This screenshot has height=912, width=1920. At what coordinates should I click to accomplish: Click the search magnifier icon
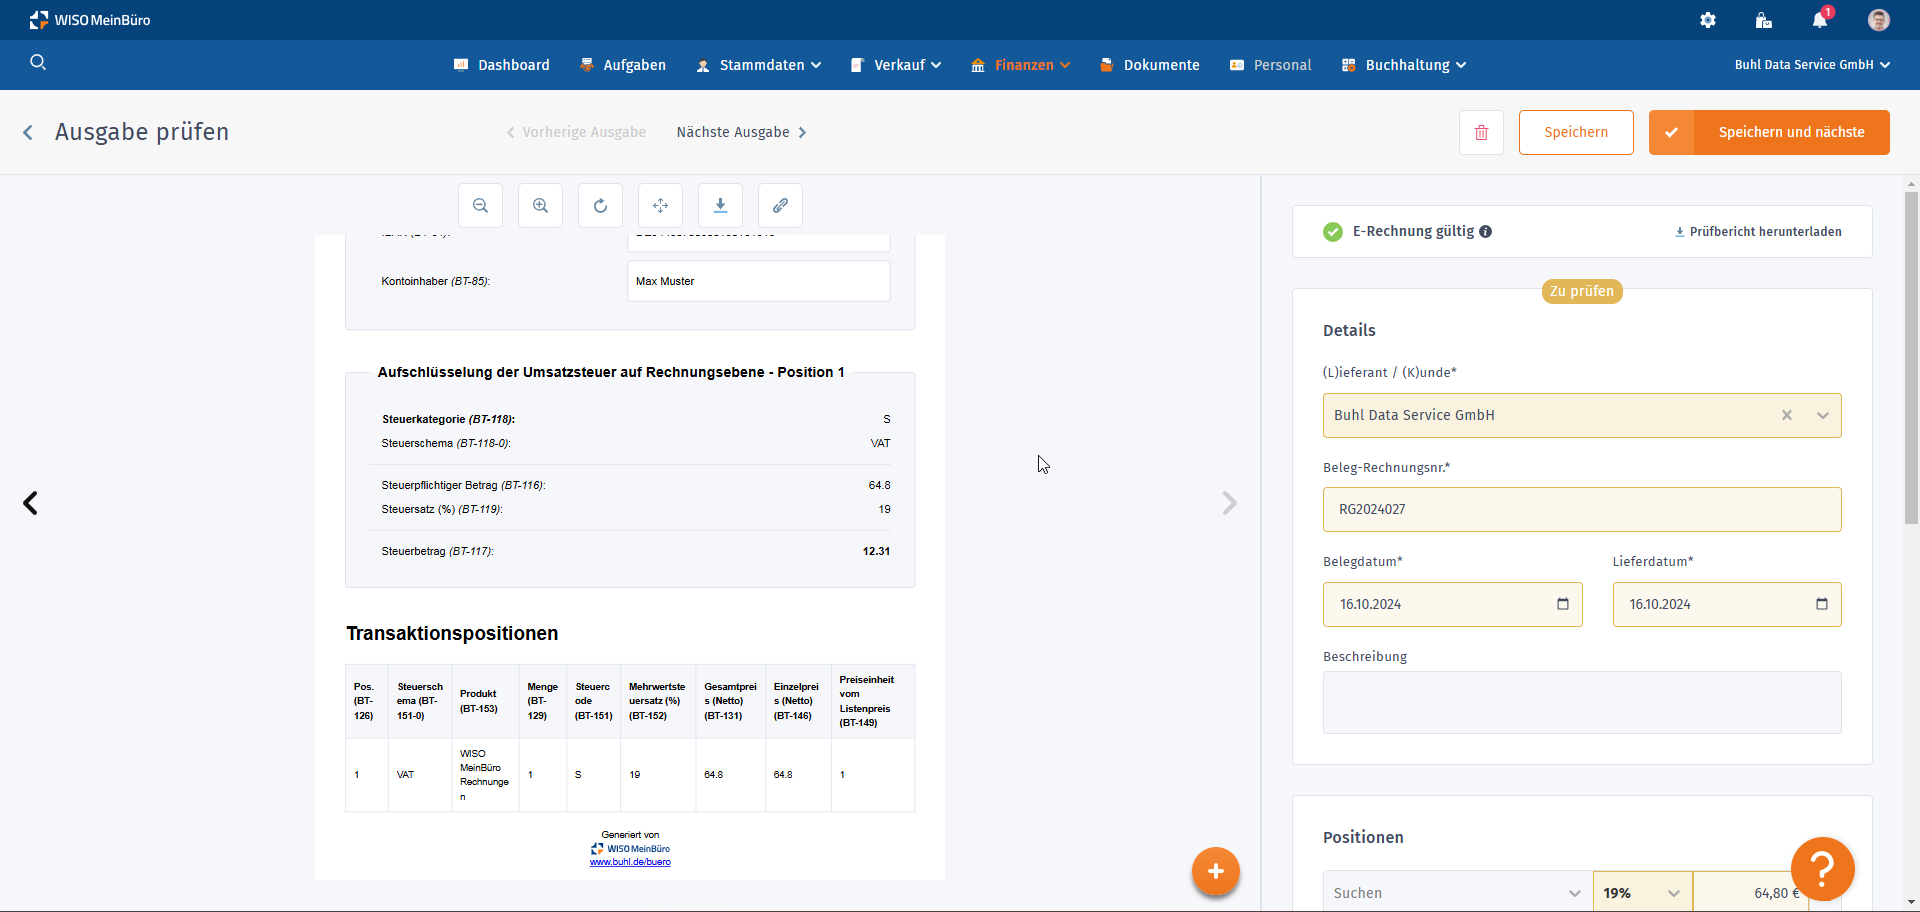tap(38, 62)
